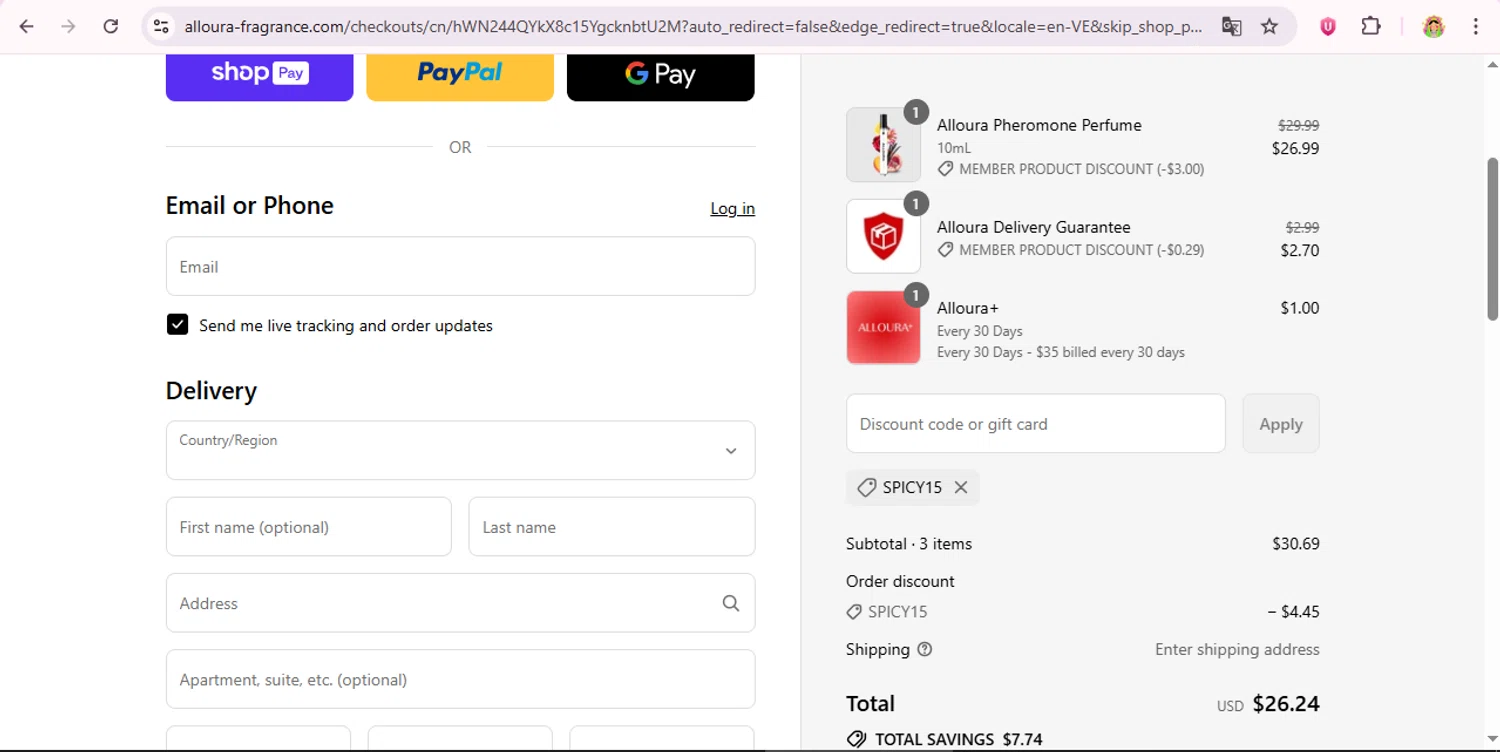The height and width of the screenshot is (752, 1500).
Task: Click the Log in link
Action: (x=732, y=208)
